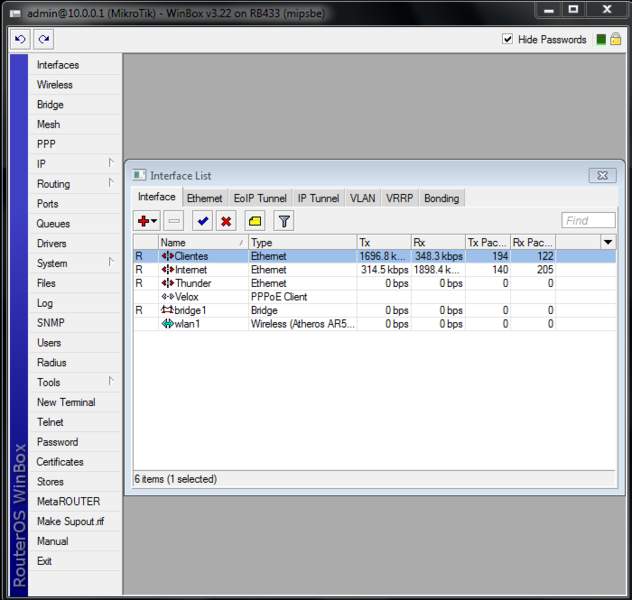The image size is (632, 600).
Task: Click the green connection status square
Action: point(601,39)
